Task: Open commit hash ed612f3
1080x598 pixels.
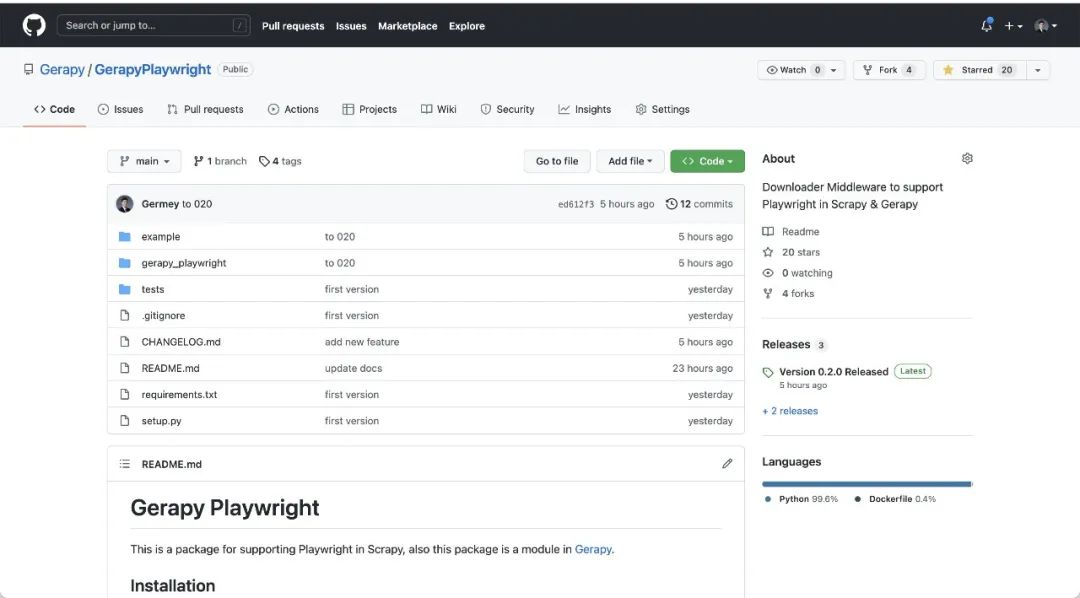Action: tap(576, 204)
